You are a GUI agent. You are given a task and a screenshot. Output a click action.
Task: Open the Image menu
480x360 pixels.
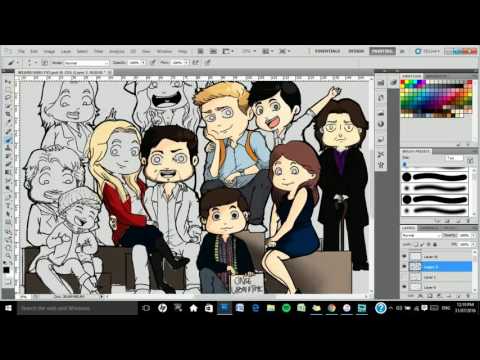(x=49, y=51)
